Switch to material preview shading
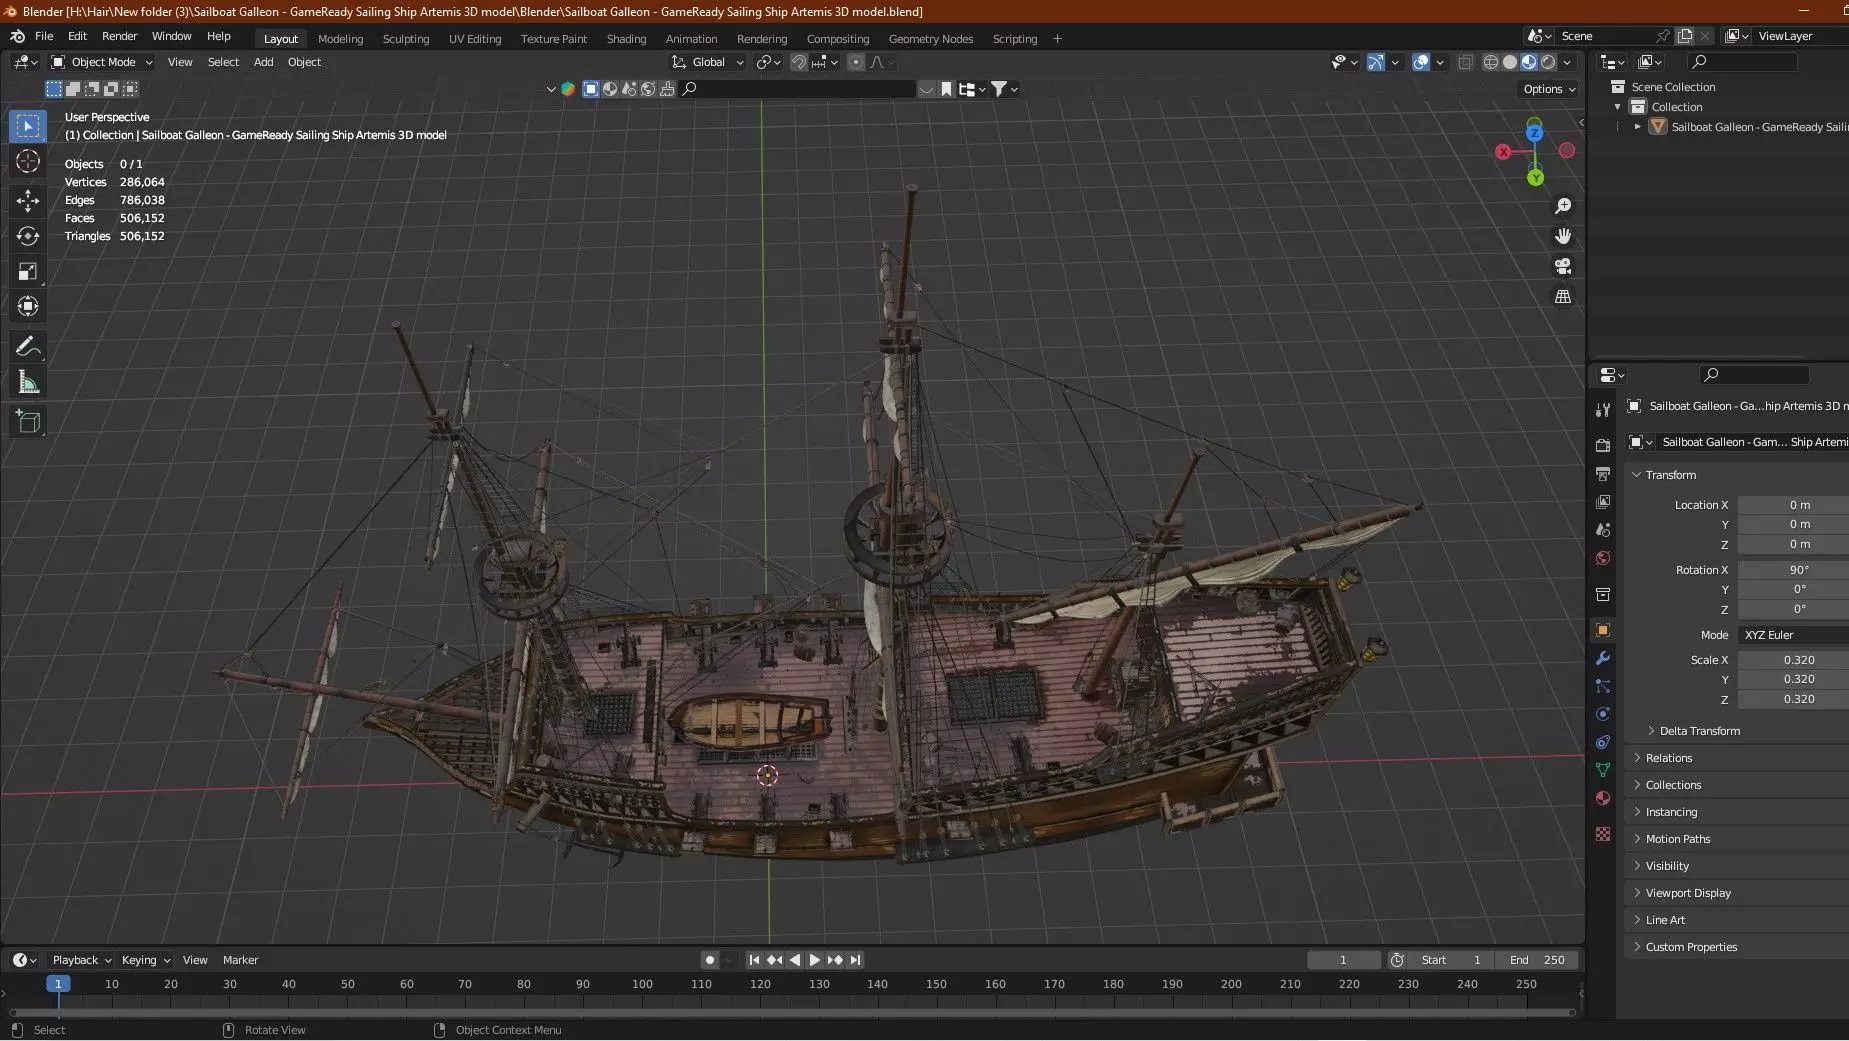Image resolution: width=1849 pixels, height=1041 pixels. [x=1529, y=62]
